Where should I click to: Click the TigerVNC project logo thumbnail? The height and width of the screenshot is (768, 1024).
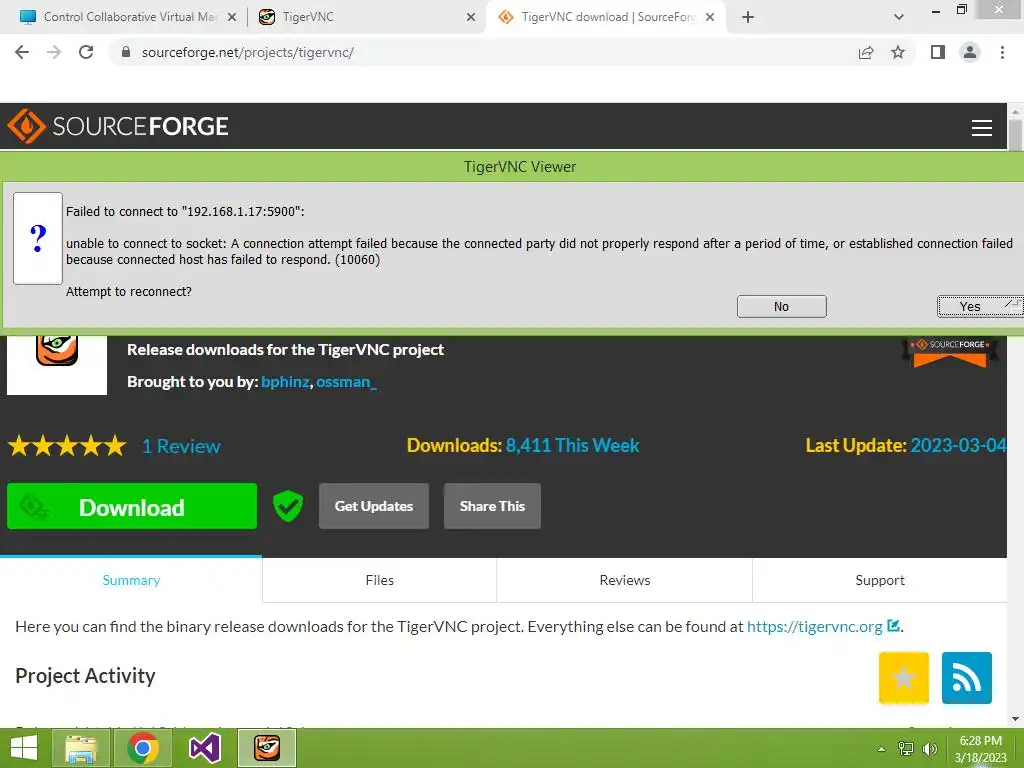[x=57, y=364]
